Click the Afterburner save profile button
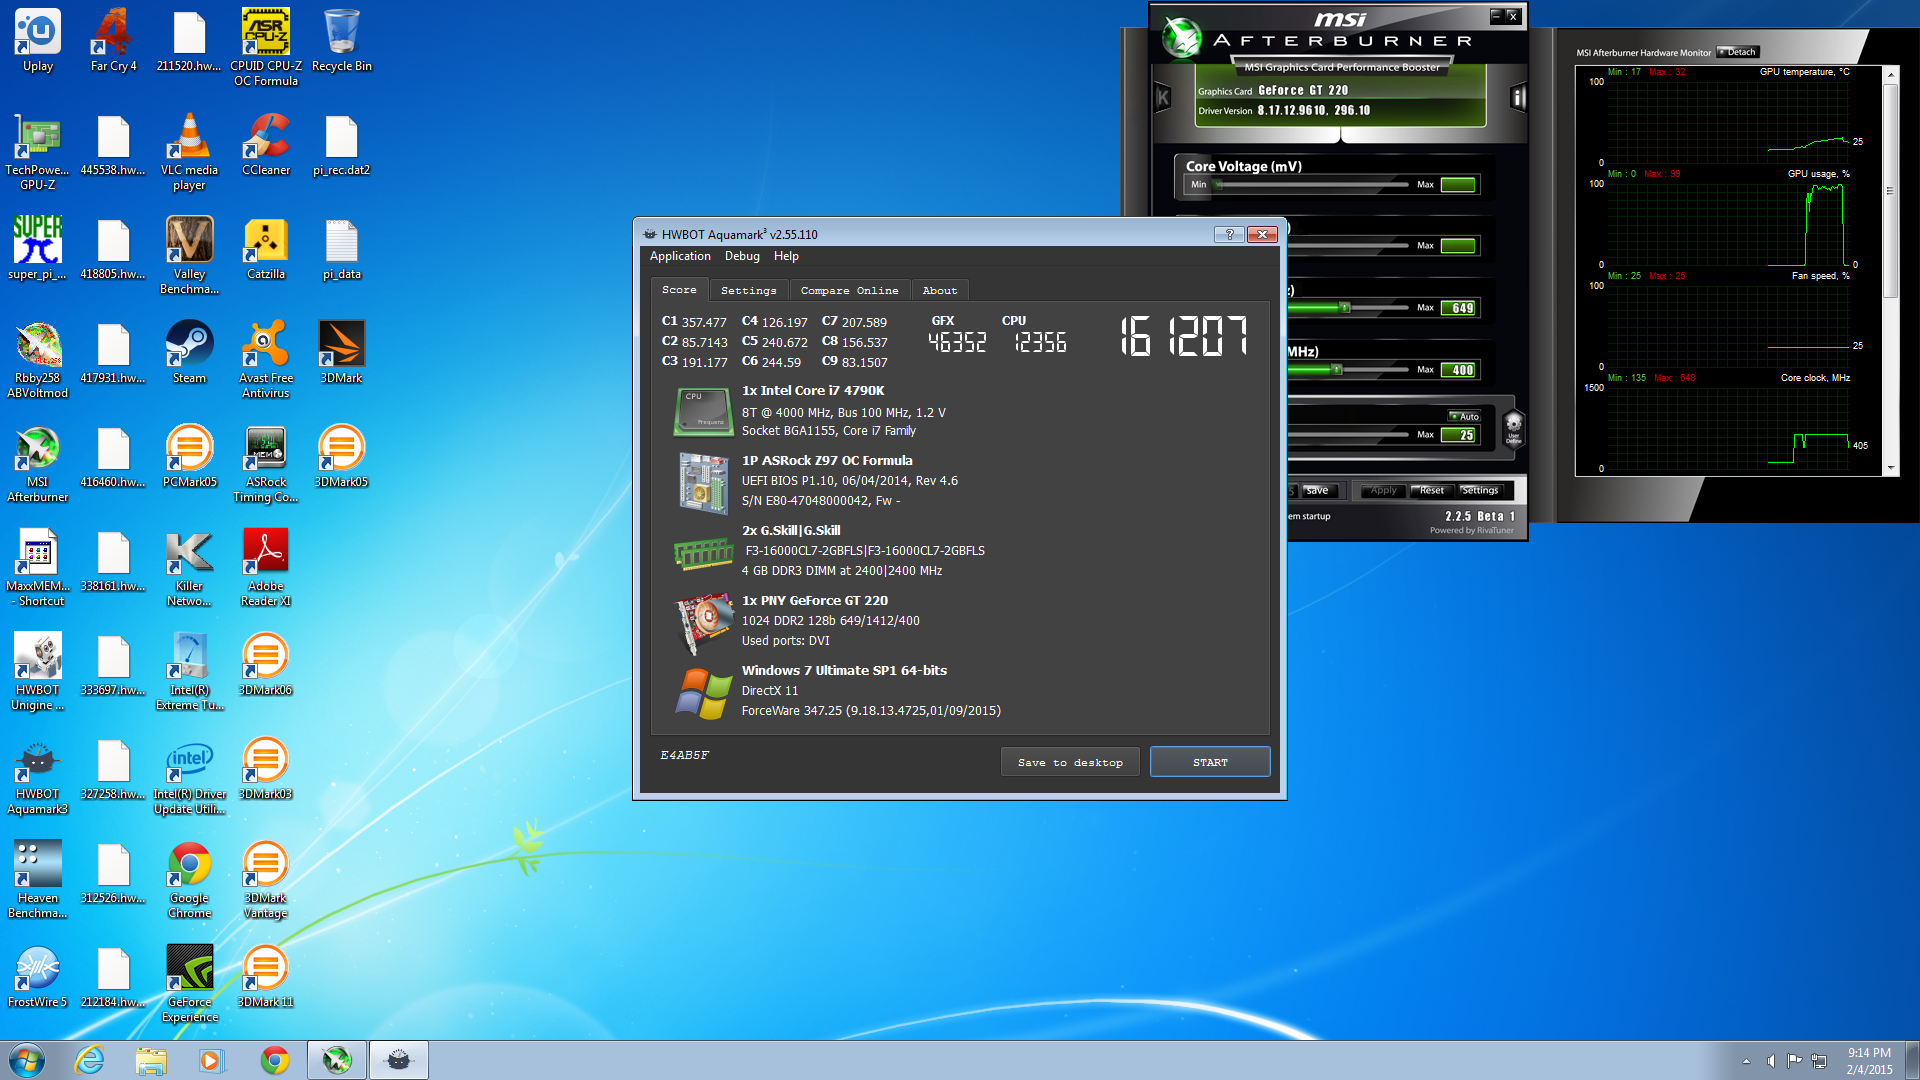Image resolution: width=1920 pixels, height=1080 pixels. 1317,490
